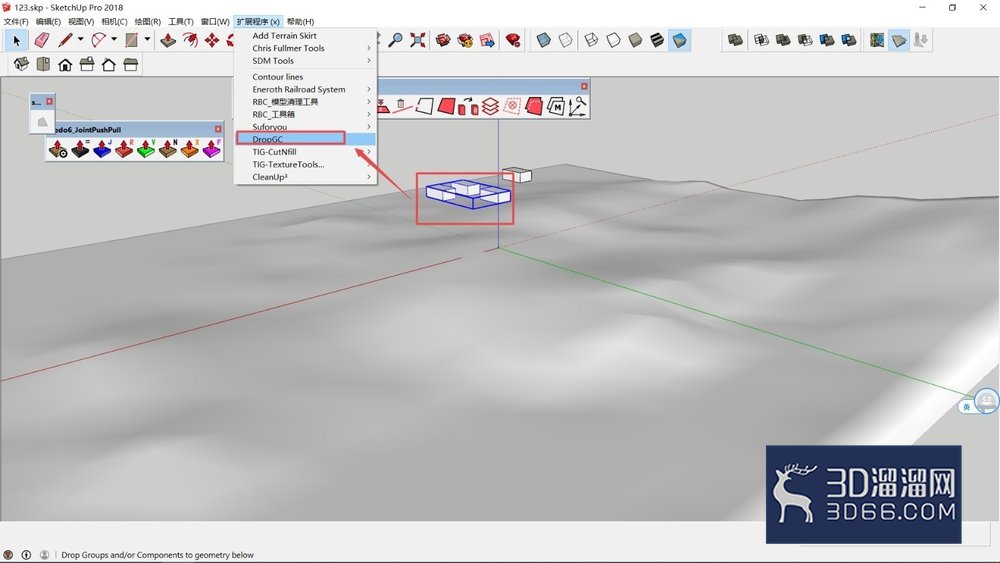Image resolution: width=1000 pixels, height=563 pixels.
Task: Switch to Iso view
Action: (21, 64)
